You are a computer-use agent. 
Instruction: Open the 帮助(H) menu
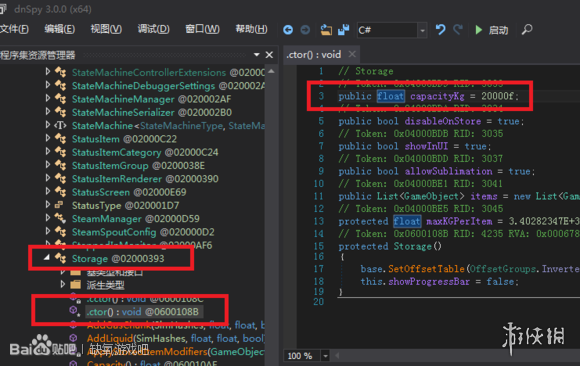pyautogui.click(x=252, y=29)
